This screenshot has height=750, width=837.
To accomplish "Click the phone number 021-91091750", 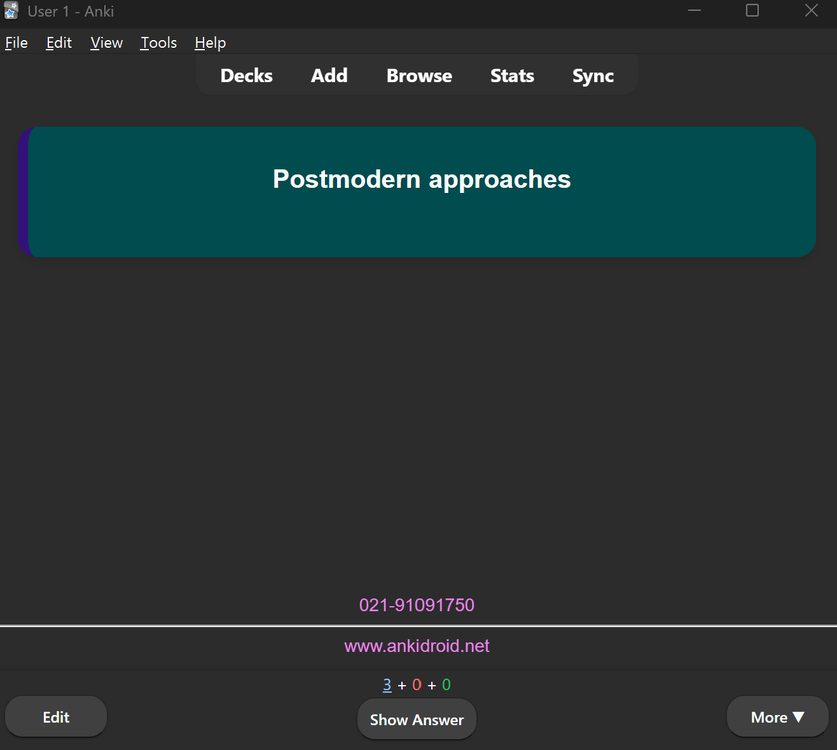I will [417, 605].
